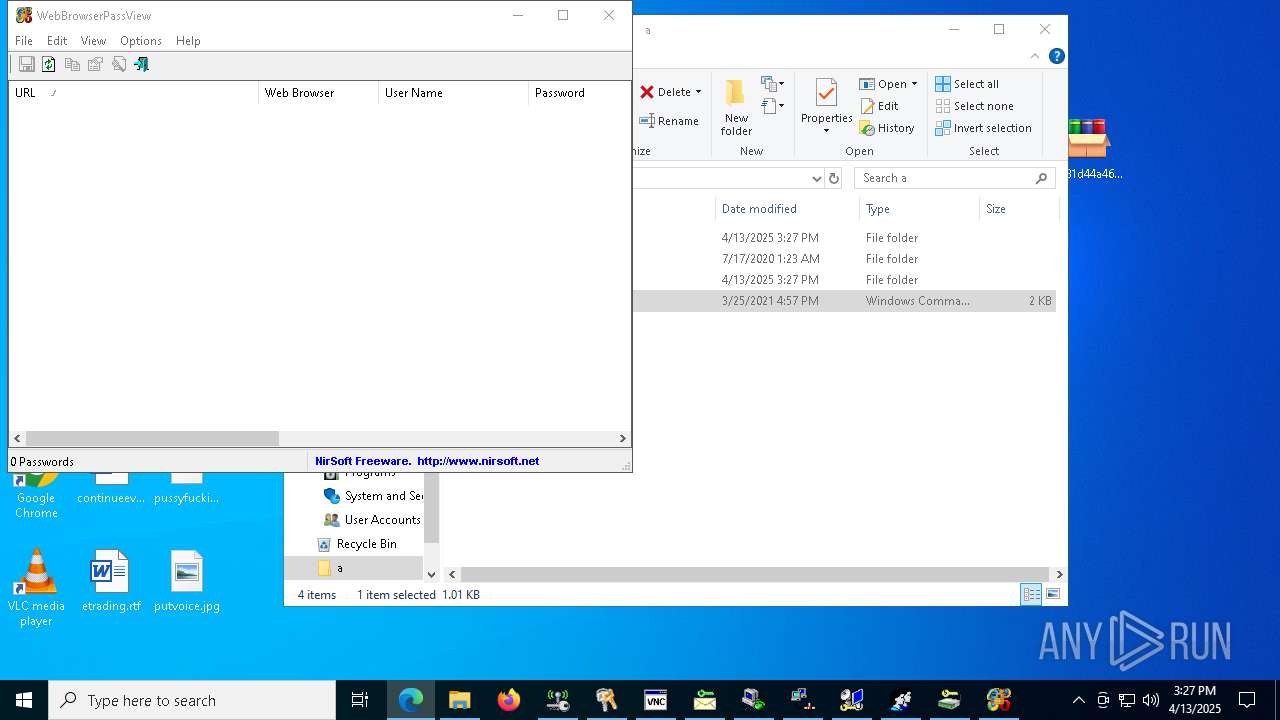Viewport: 1280px width, 720px height.
Task: Click right arrow of WebBrowserPassView horizontal scrollbar
Action: 622,438
